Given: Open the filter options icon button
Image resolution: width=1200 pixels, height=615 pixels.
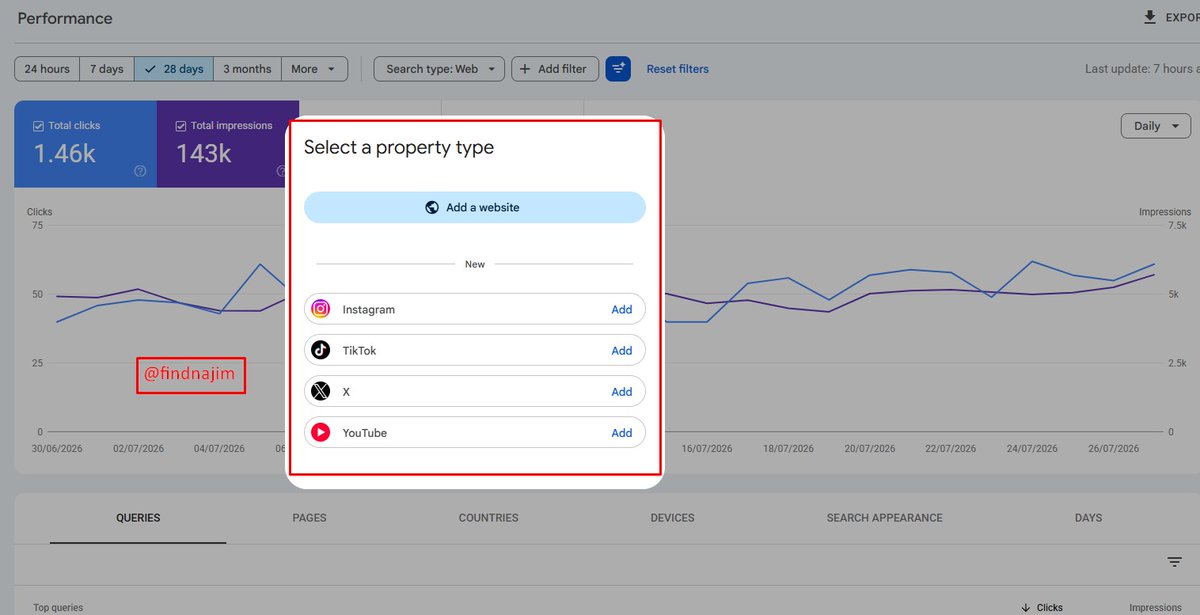Looking at the screenshot, I should point(618,69).
